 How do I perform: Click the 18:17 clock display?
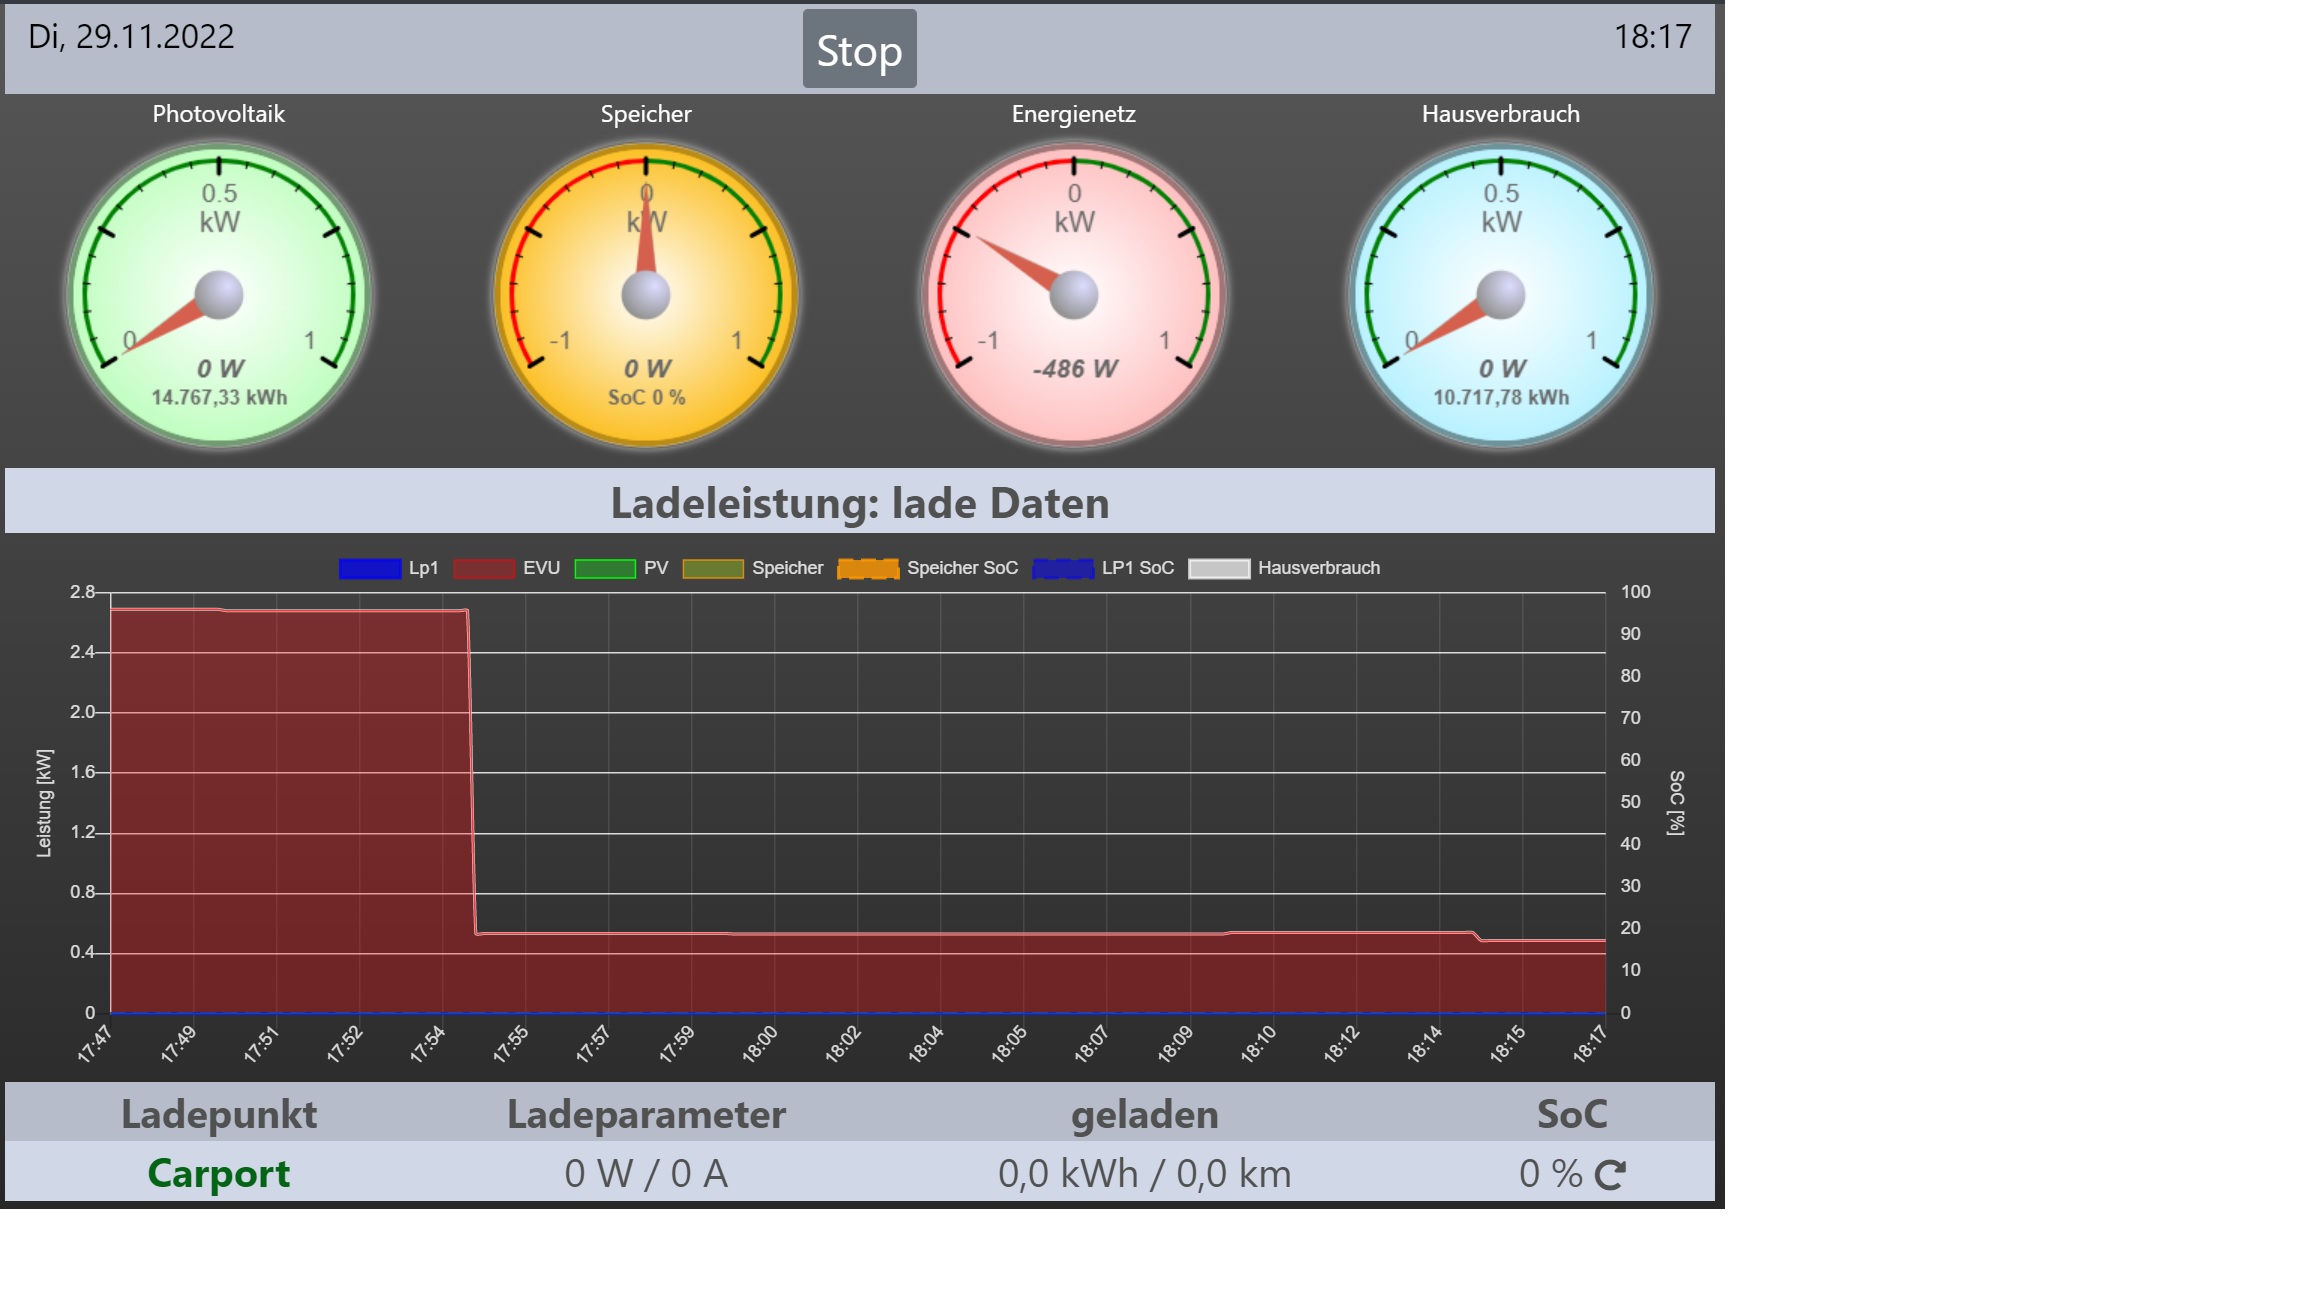[x=1652, y=37]
